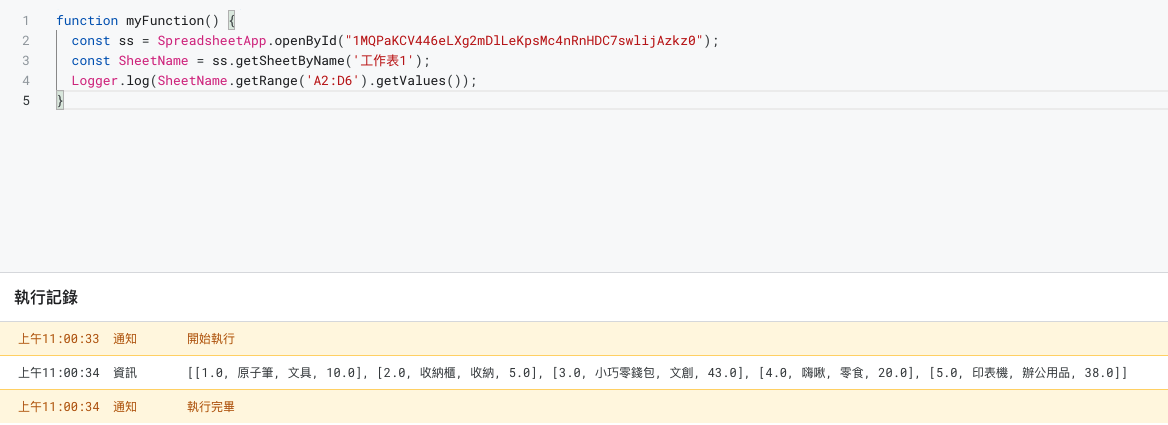Click the closing brace on line 5
The image size is (1168, 425).
click(60, 100)
